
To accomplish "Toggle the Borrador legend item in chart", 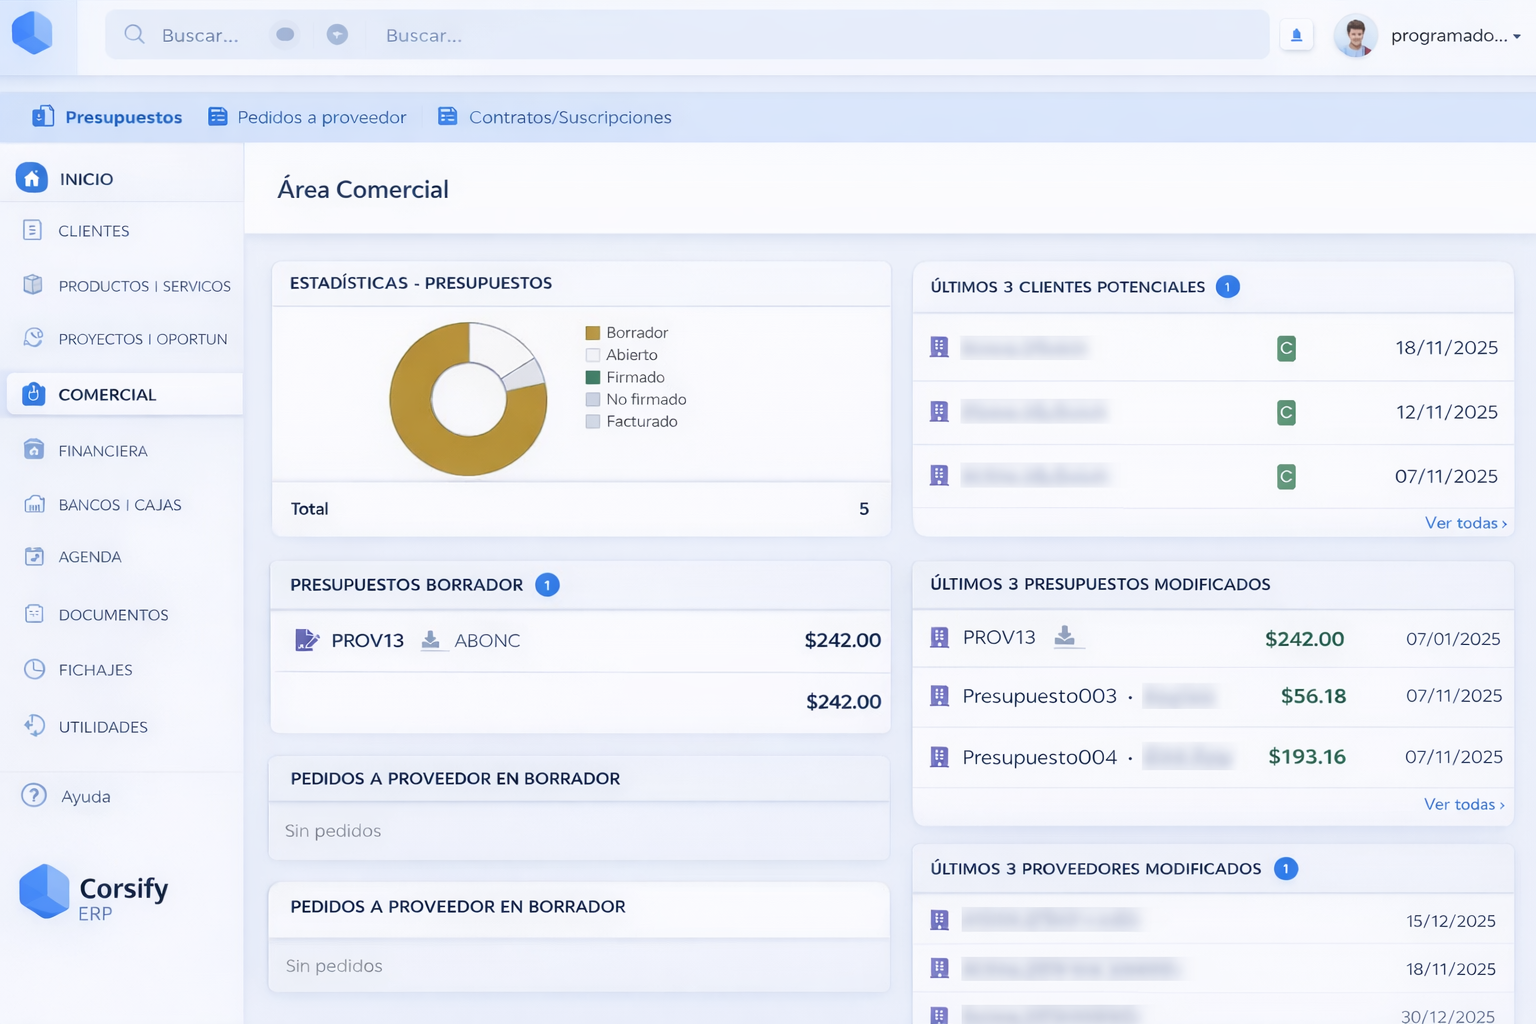I will [626, 333].
